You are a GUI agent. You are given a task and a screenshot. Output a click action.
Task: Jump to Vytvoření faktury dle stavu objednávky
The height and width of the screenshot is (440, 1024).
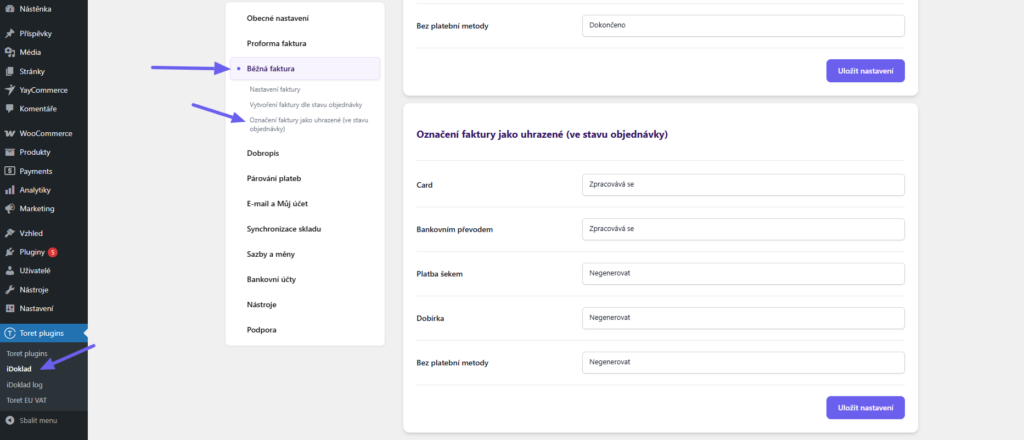coord(306,104)
